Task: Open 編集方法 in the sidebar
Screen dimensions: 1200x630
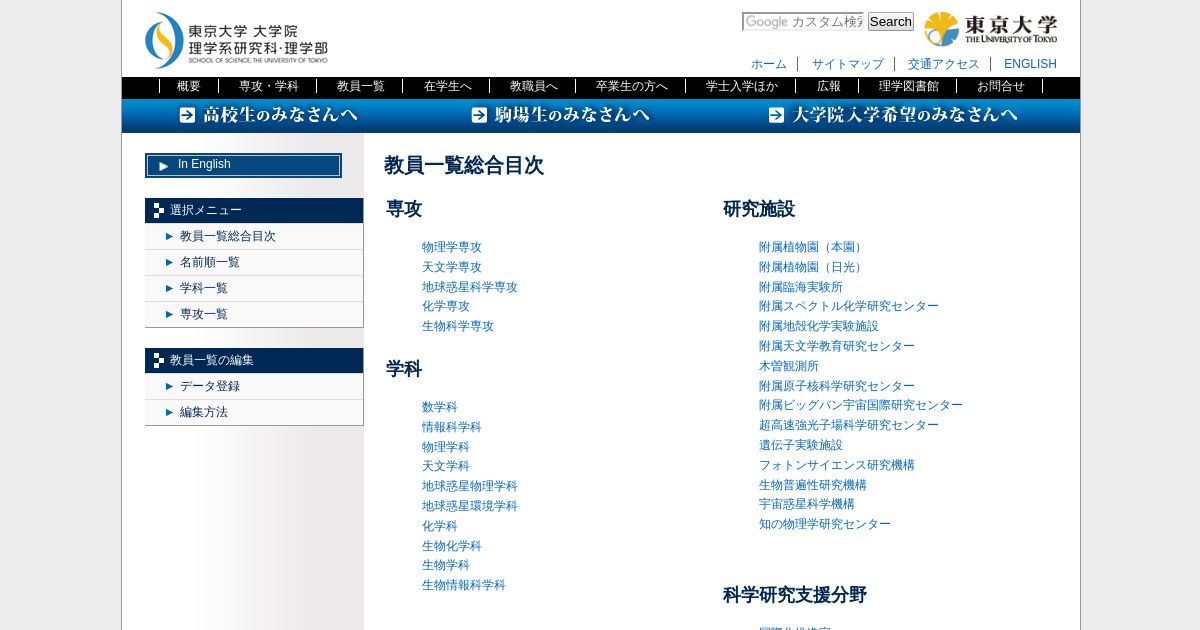Action: click(254, 413)
